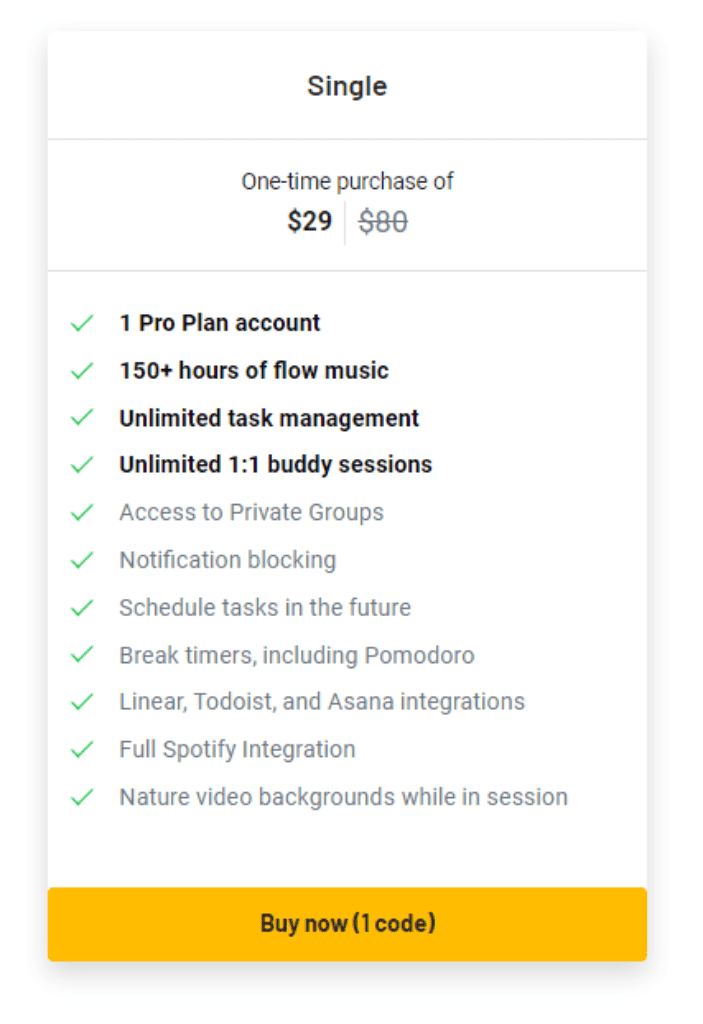This screenshot has height=1024, width=703.
Task: Select the Unlimited task management text
Action: [269, 418]
